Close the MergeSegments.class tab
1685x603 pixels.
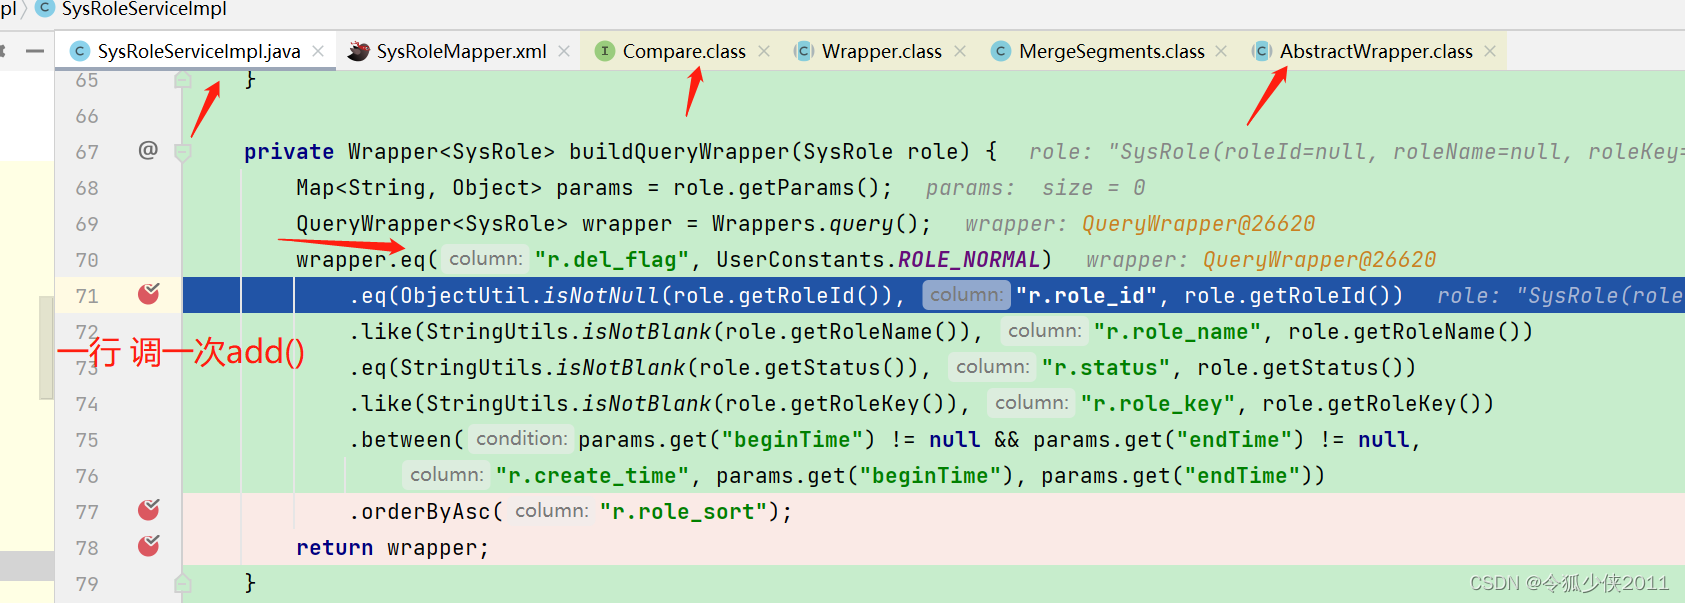pos(1221,51)
